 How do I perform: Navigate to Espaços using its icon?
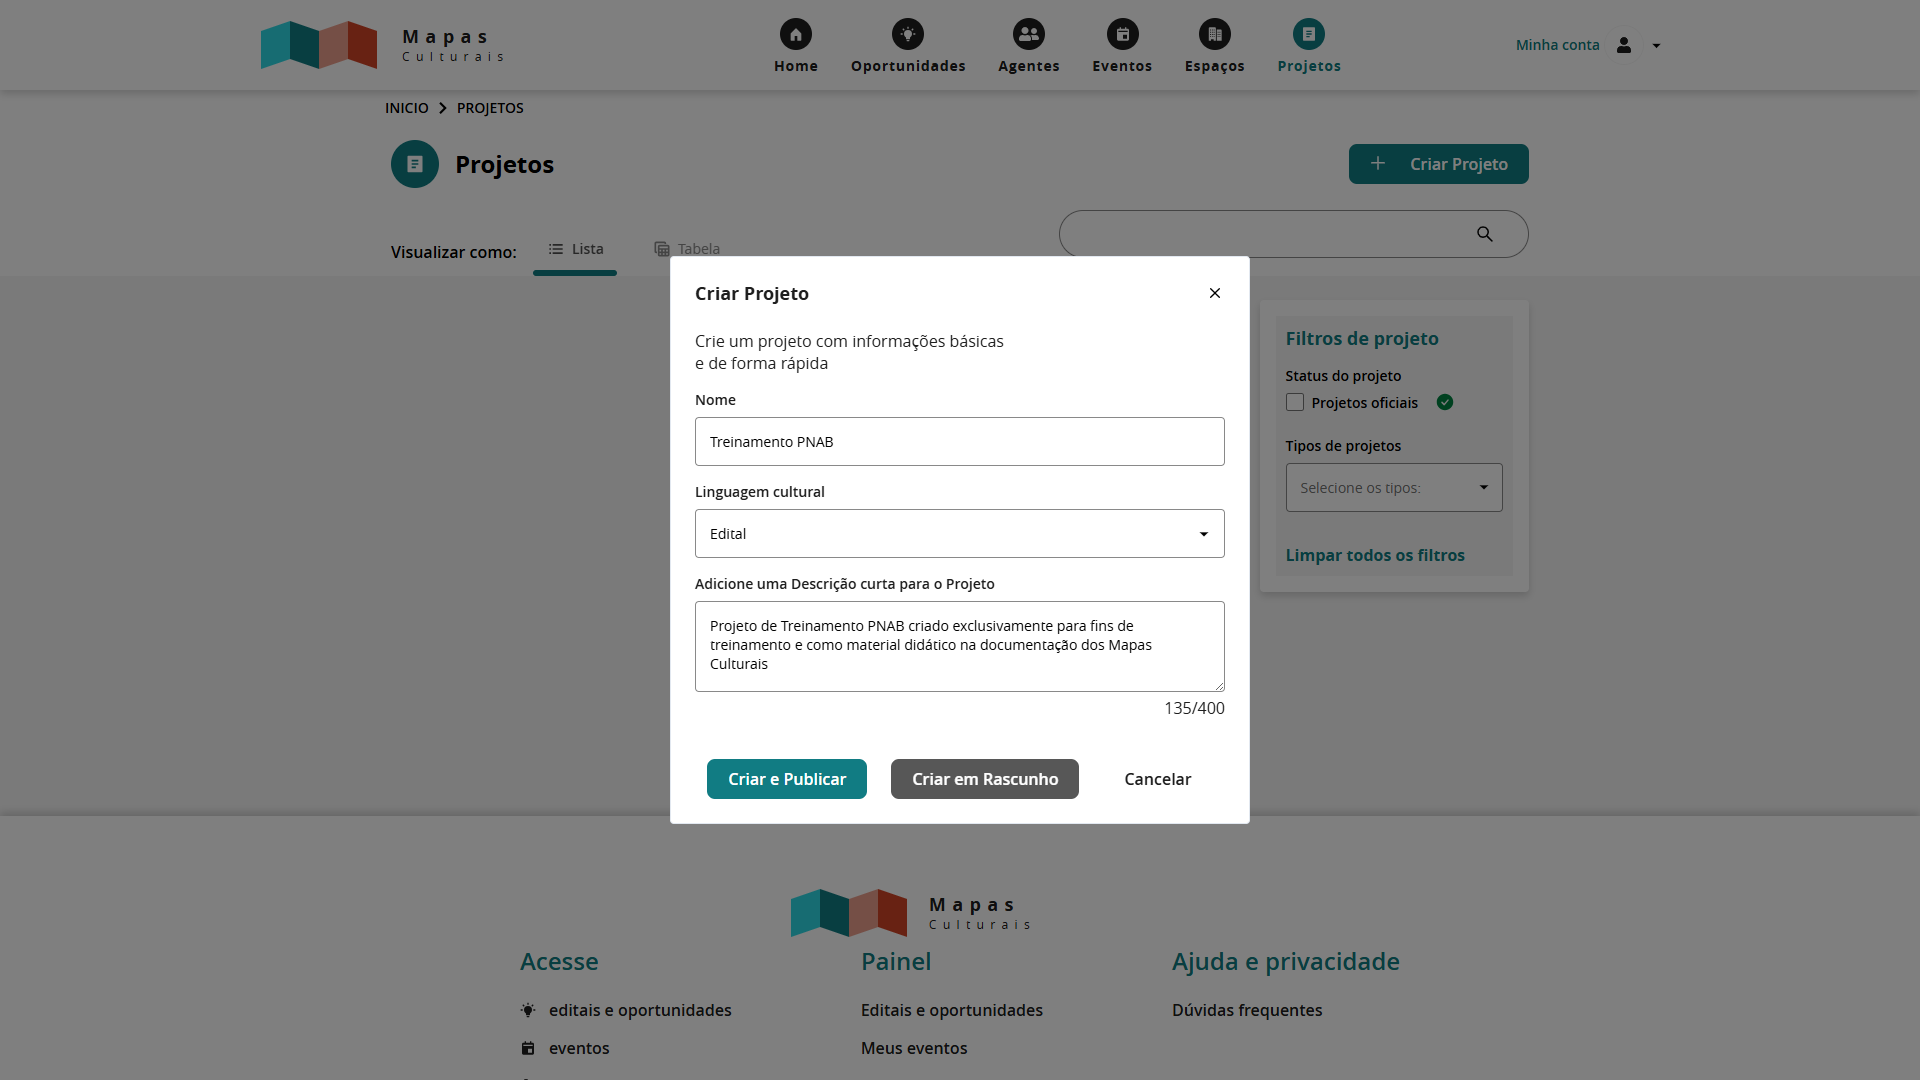1214,33
